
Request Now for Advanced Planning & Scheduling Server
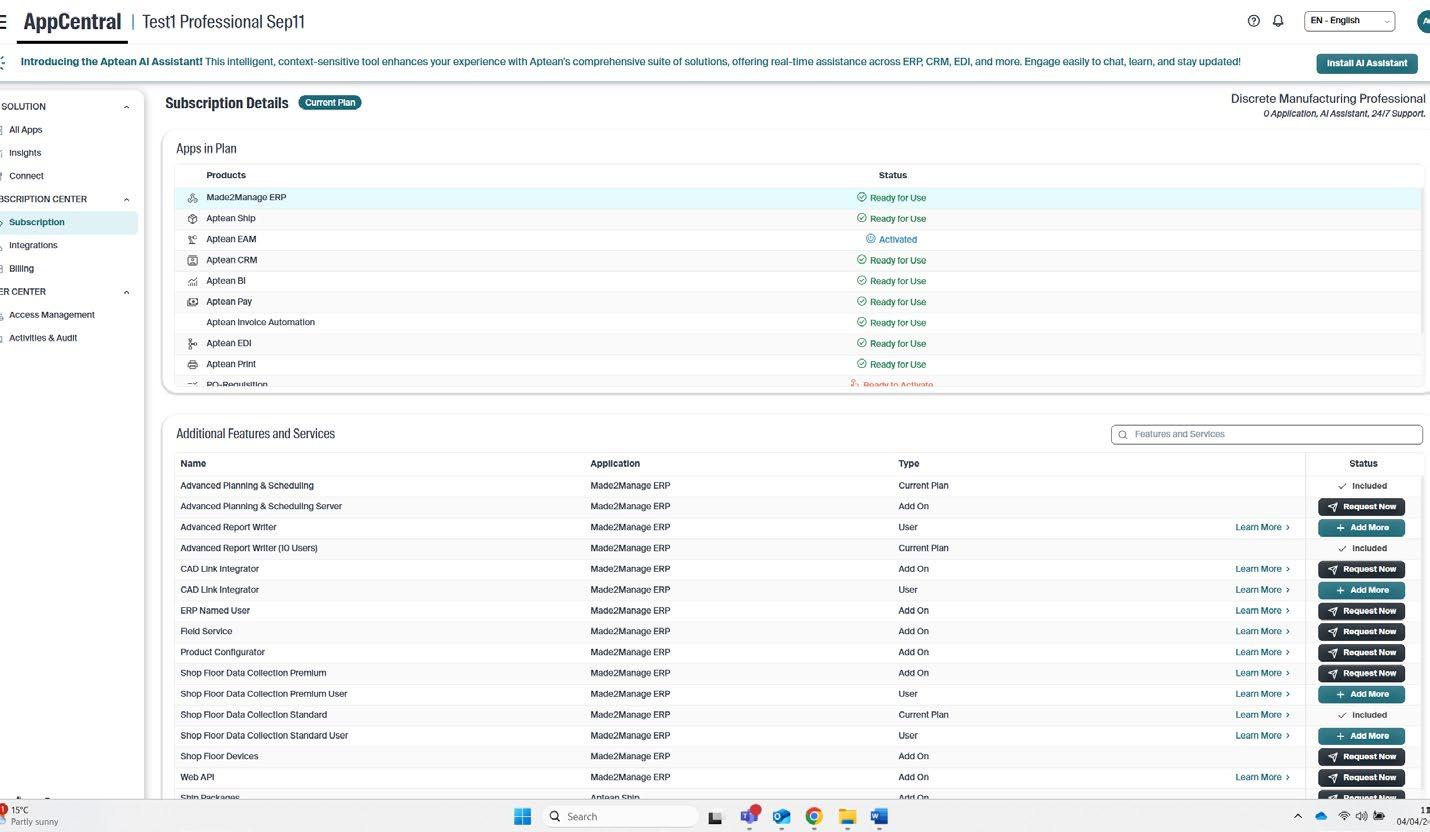(x=1361, y=507)
